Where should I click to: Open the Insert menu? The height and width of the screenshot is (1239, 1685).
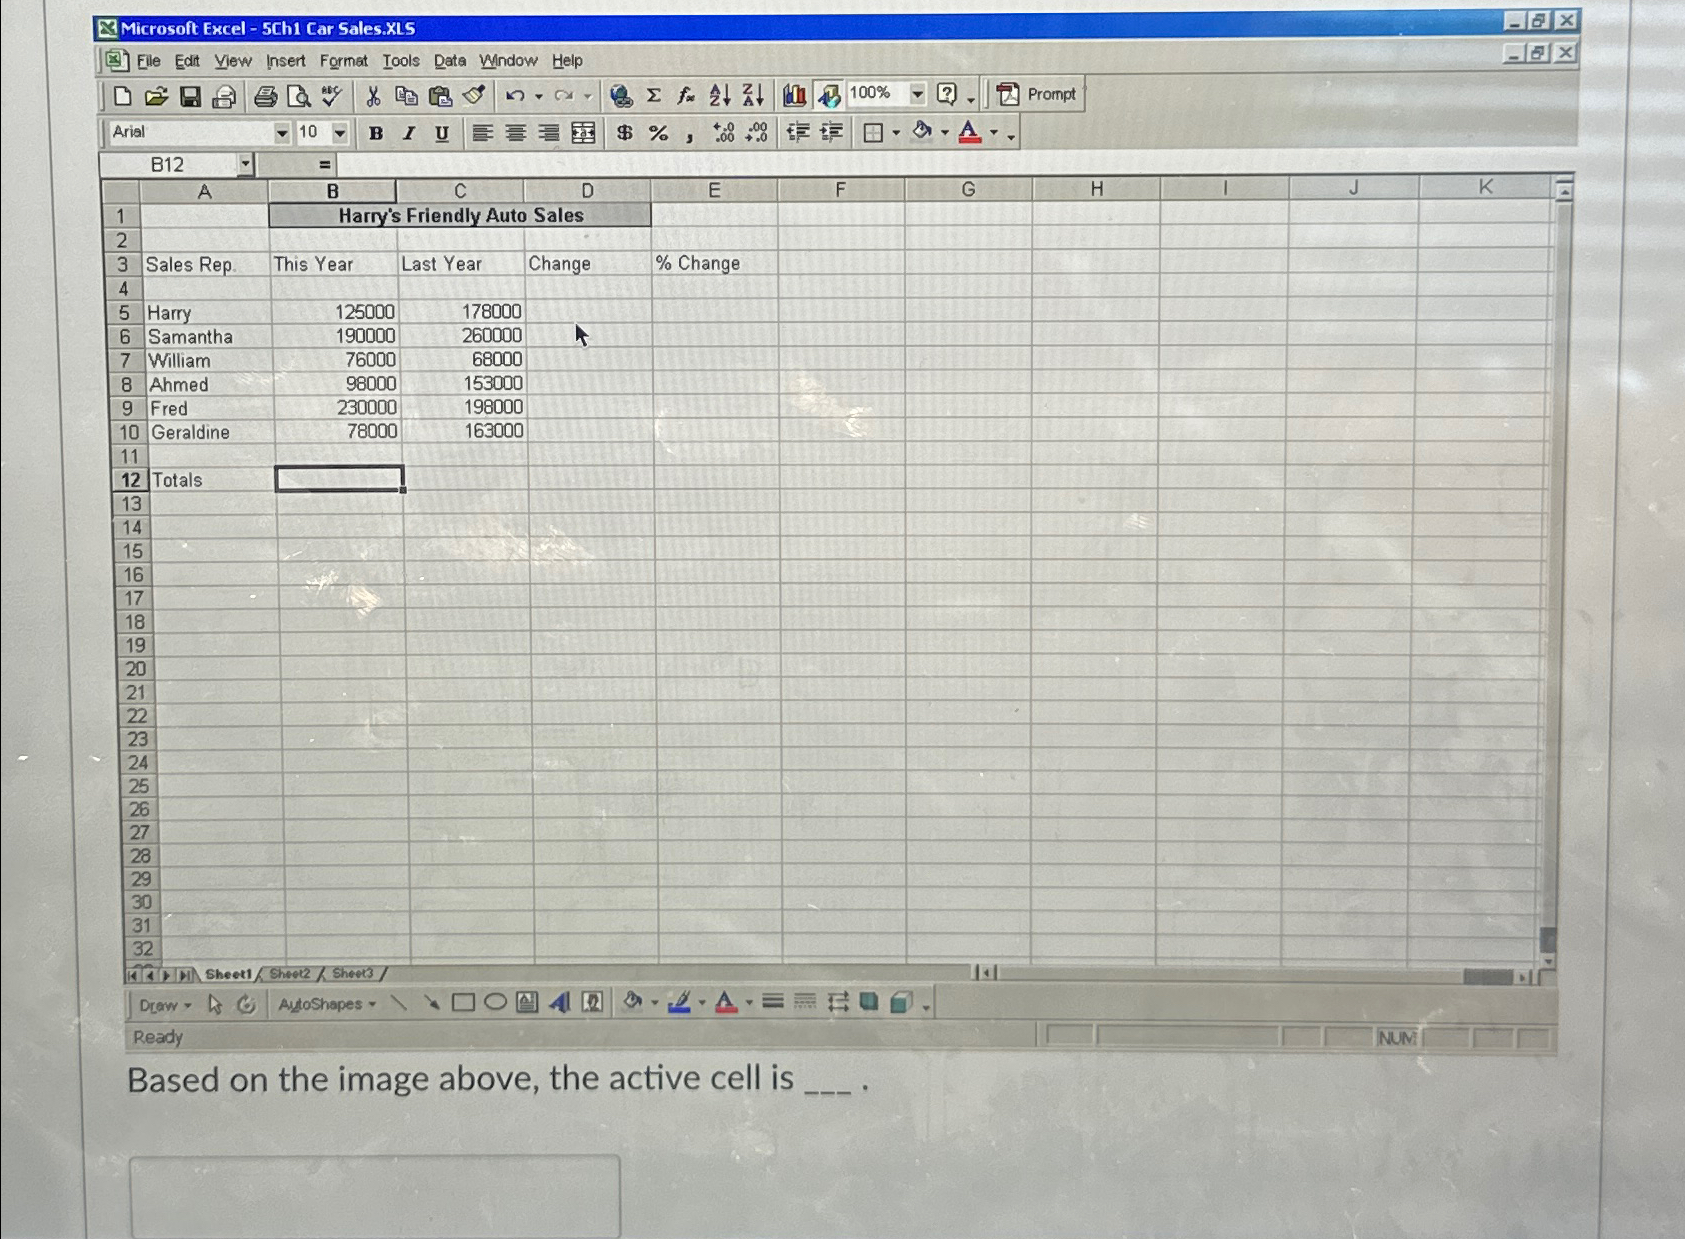point(286,61)
